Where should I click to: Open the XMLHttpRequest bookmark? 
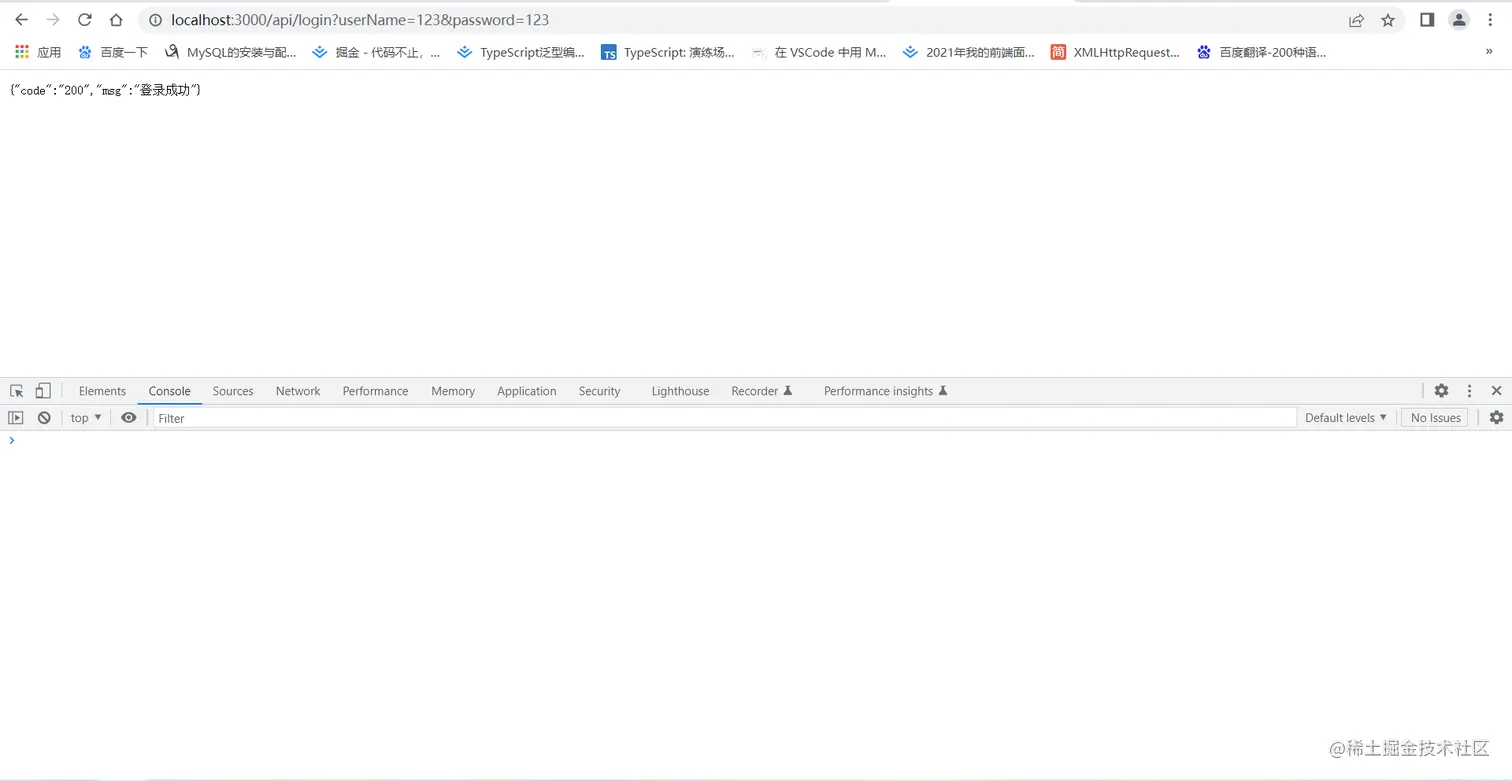click(1115, 52)
